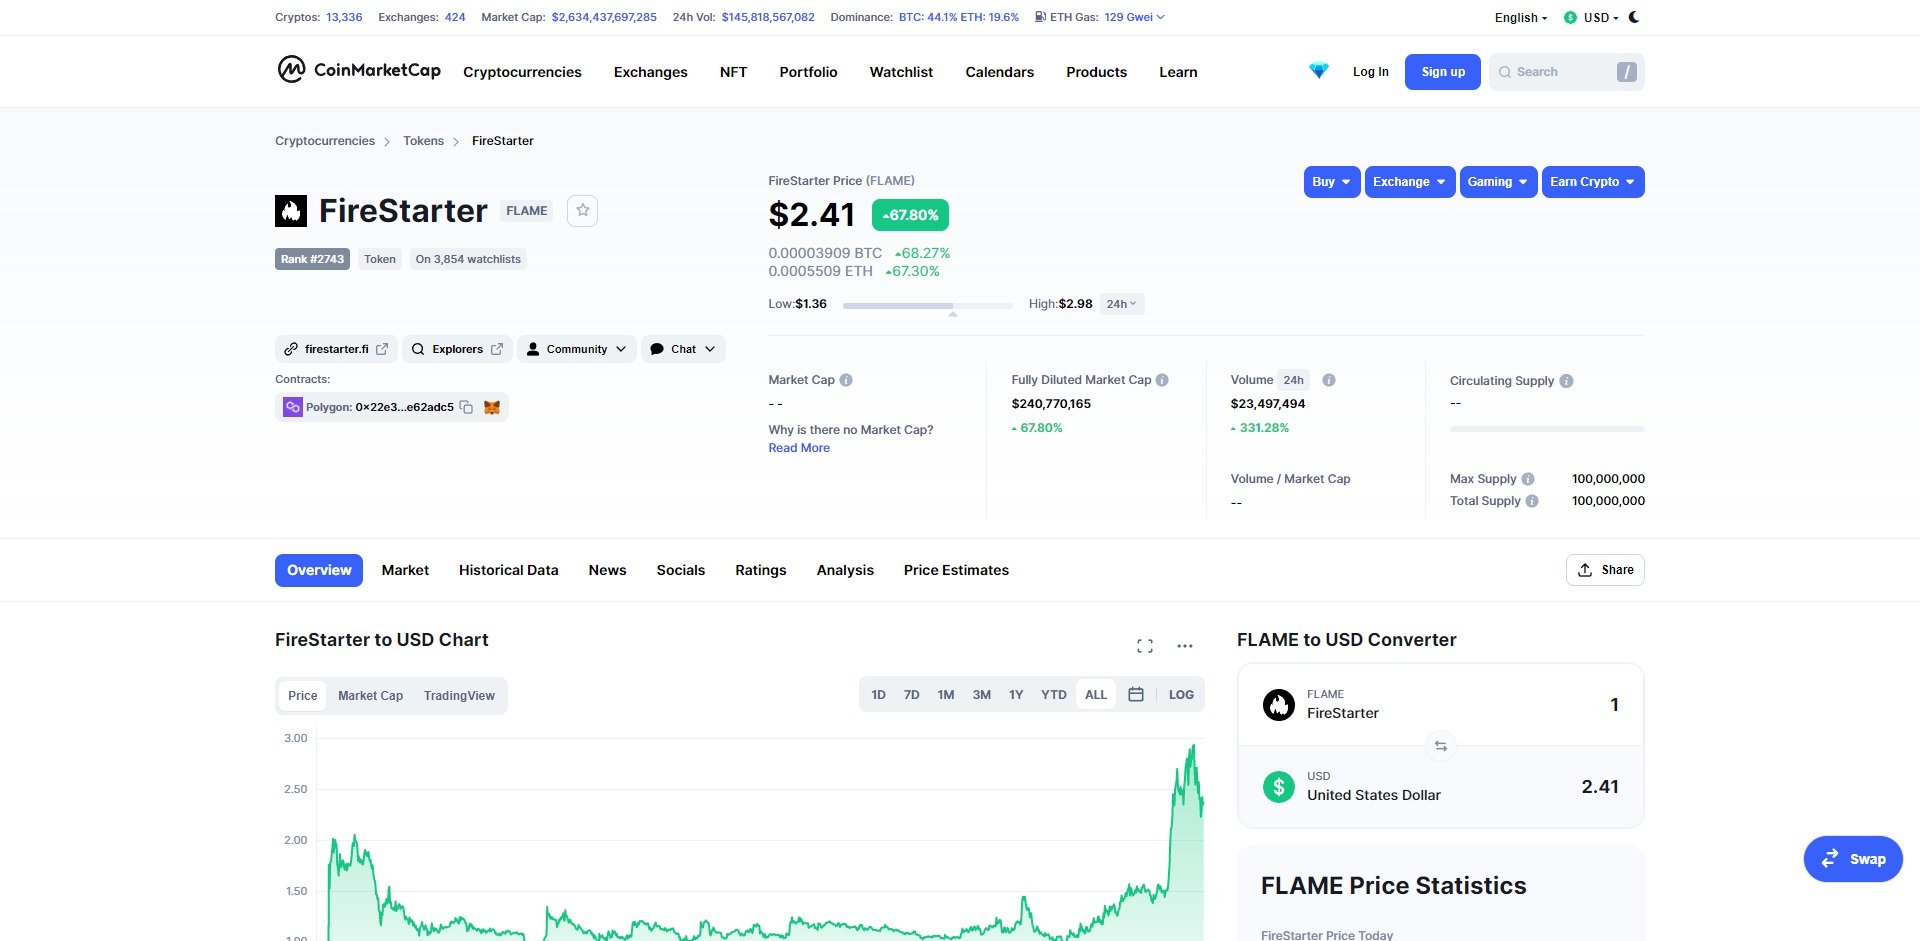Click the Share button
Screen dimensions: 1920x941
click(1605, 570)
